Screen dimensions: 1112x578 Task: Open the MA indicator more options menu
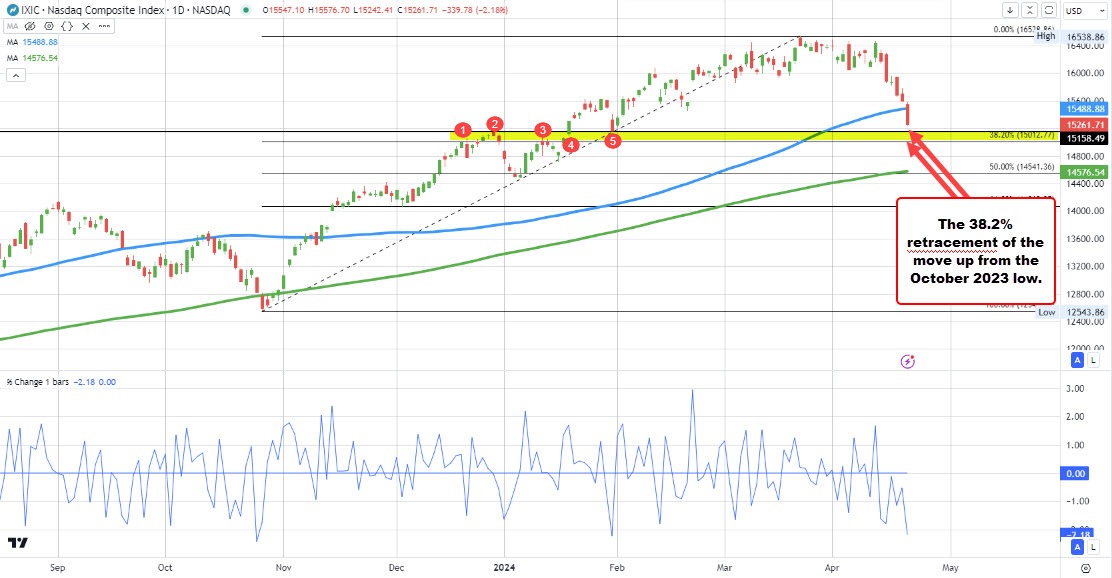coord(104,27)
